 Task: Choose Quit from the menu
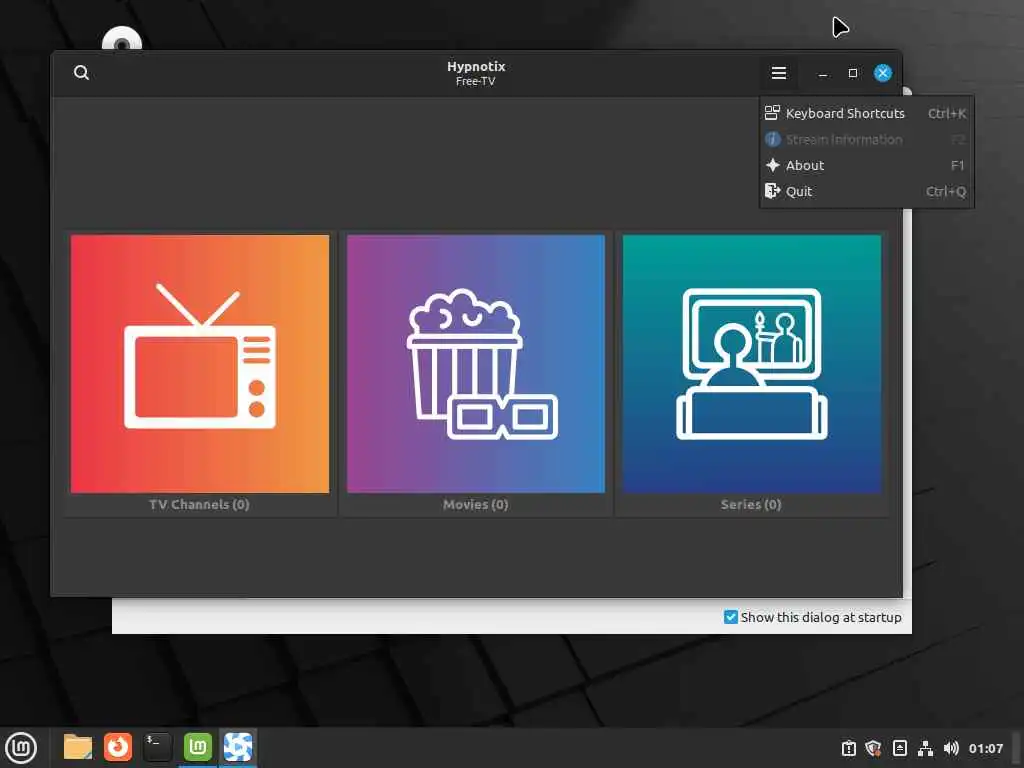[866, 191]
